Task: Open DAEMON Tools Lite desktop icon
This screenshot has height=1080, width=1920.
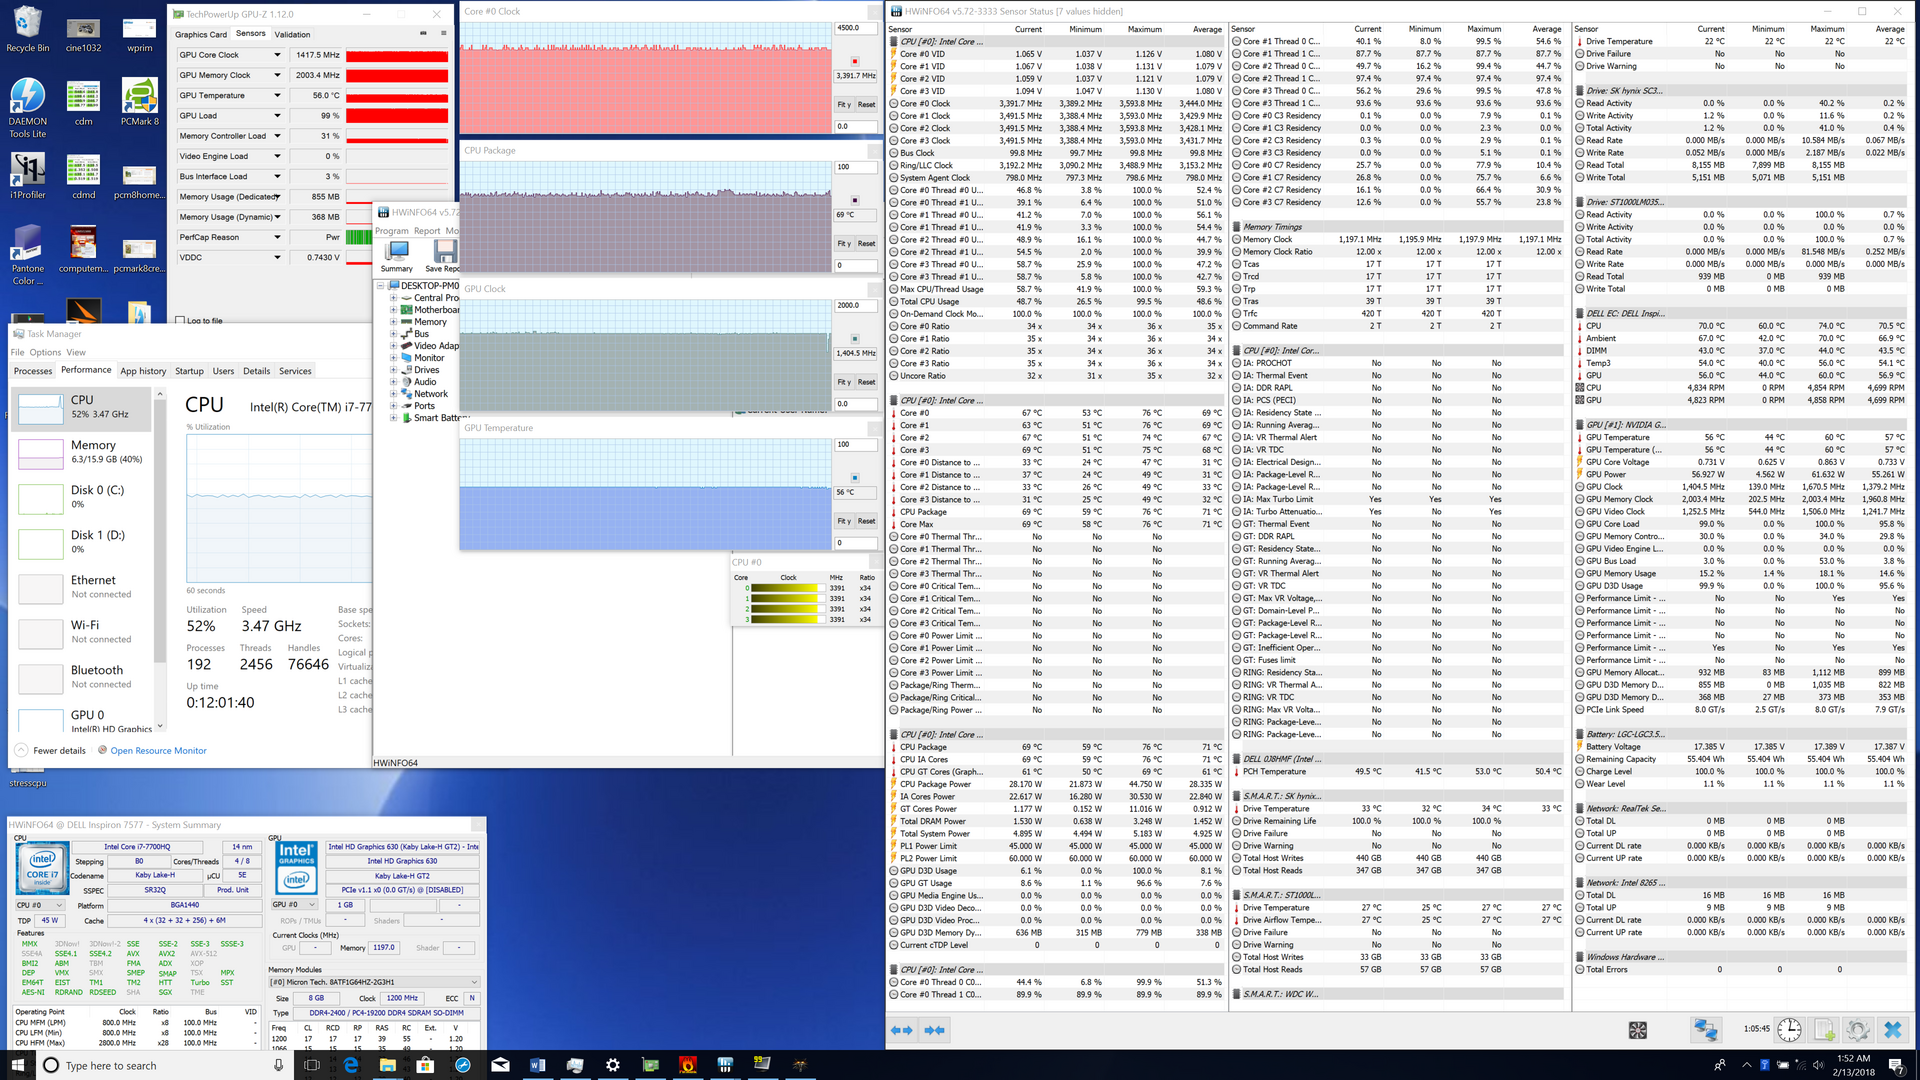Action: pyautogui.click(x=27, y=108)
